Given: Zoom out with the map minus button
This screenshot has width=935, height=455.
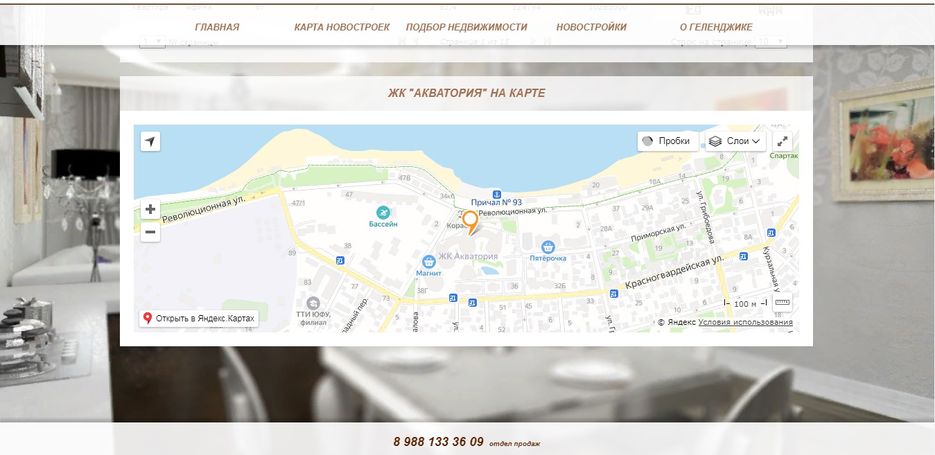Looking at the screenshot, I should tap(150, 232).
